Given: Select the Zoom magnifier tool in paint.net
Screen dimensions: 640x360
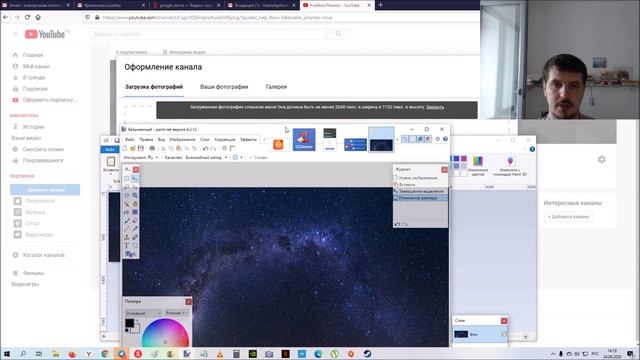Looking at the screenshot, I should point(135,195).
